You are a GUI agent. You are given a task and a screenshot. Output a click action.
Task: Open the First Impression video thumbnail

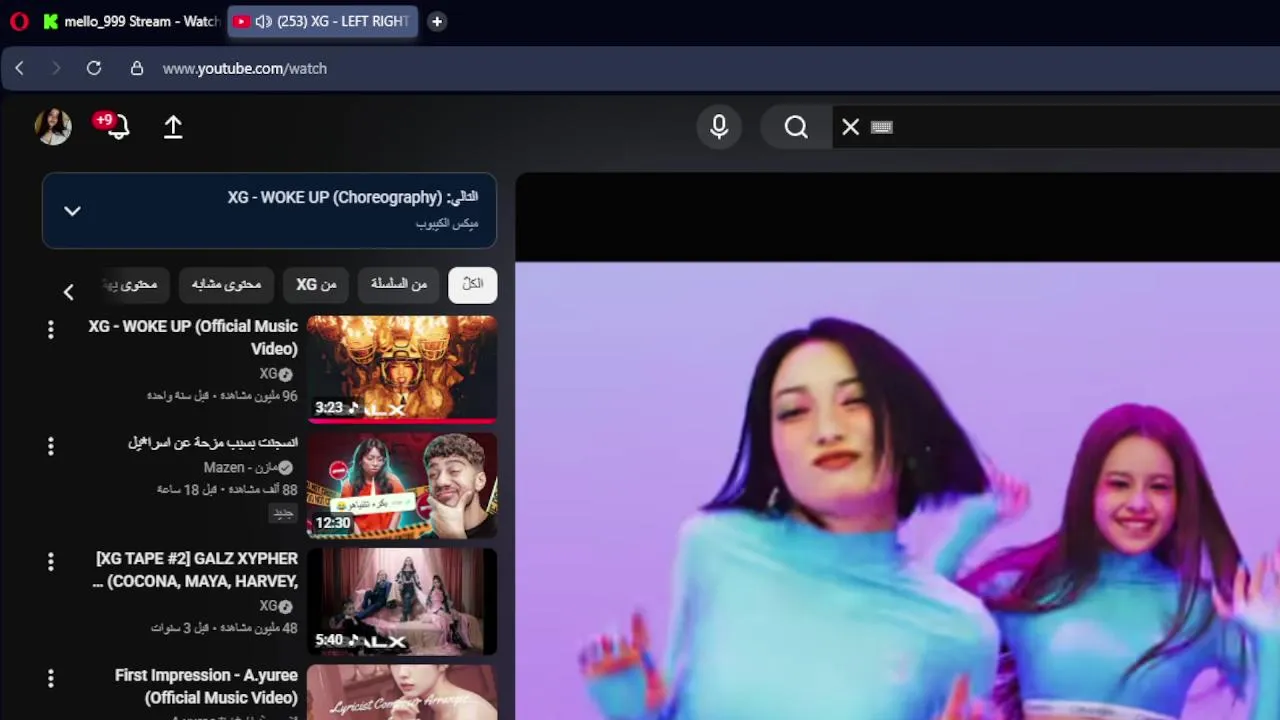click(x=401, y=692)
